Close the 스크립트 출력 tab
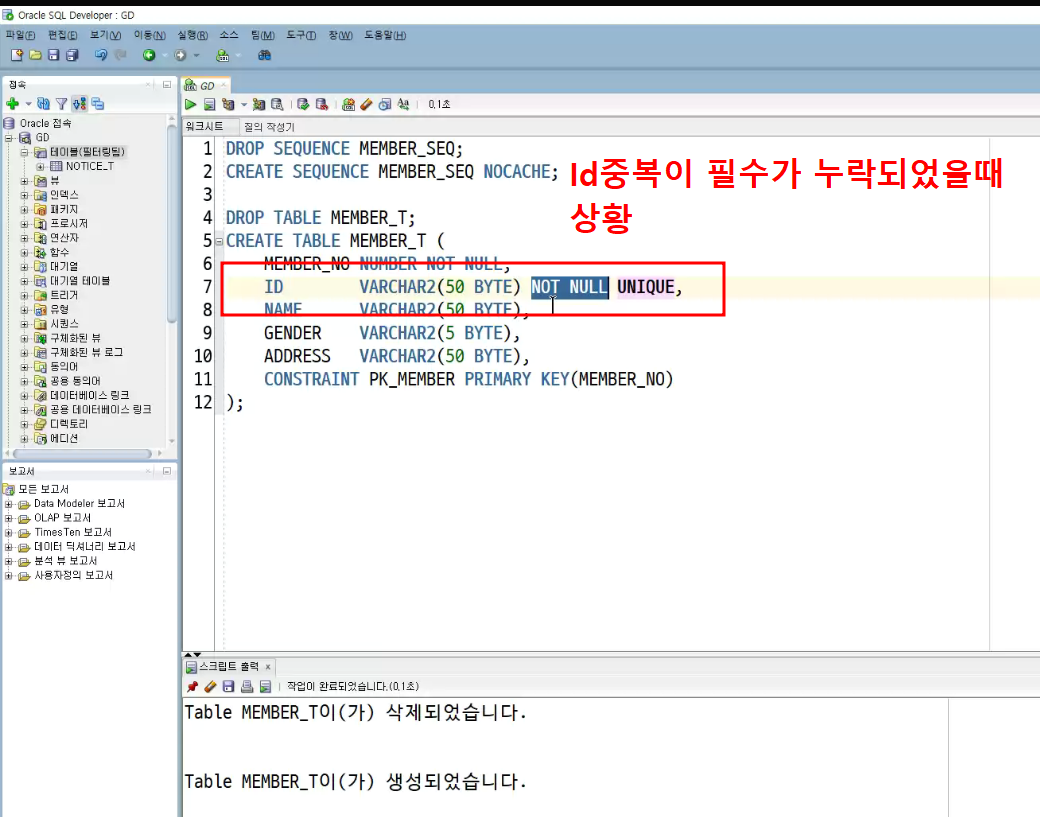This screenshot has width=1040, height=817. point(268,667)
